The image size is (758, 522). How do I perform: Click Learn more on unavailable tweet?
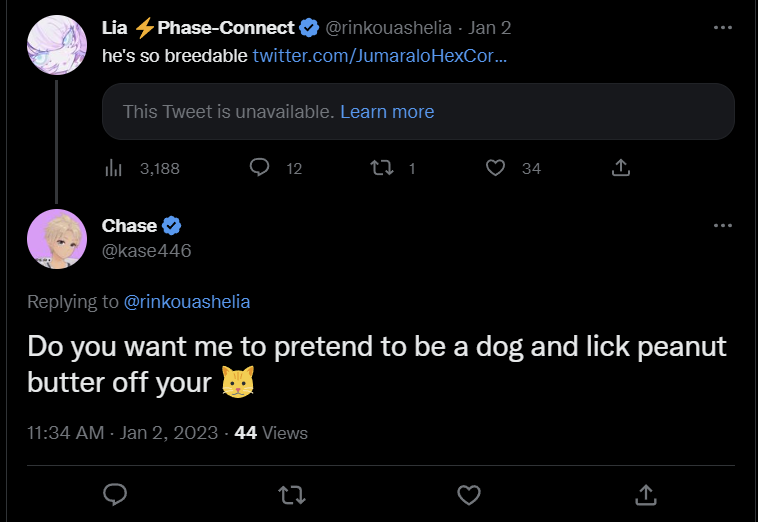(x=387, y=112)
